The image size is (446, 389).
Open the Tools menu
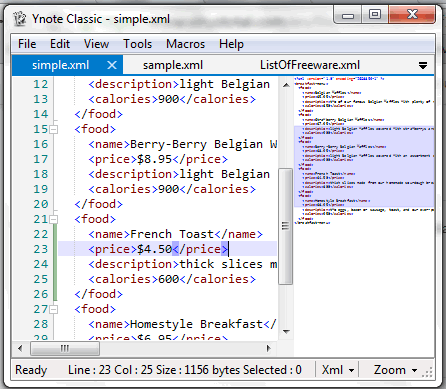137,44
